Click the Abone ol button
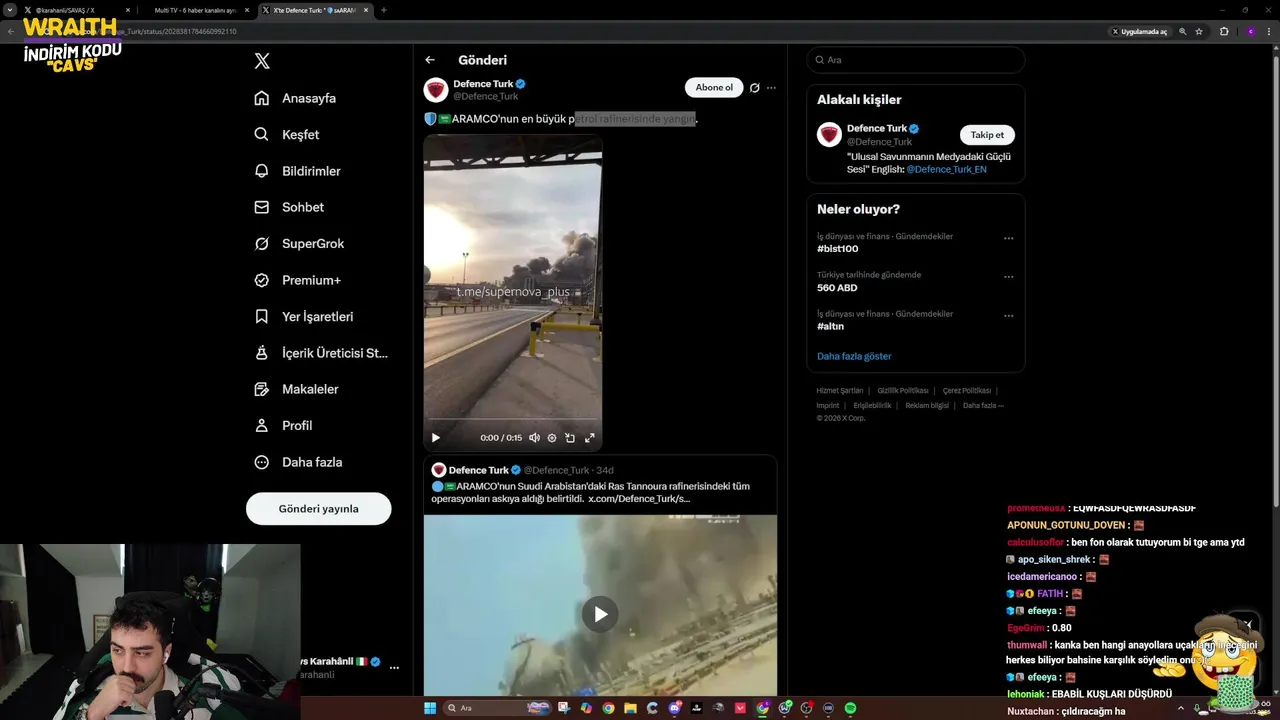 [x=714, y=87]
